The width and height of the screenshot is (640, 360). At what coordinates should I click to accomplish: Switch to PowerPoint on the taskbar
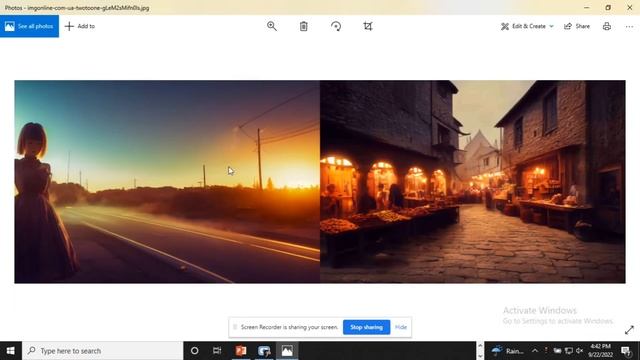tap(241, 351)
